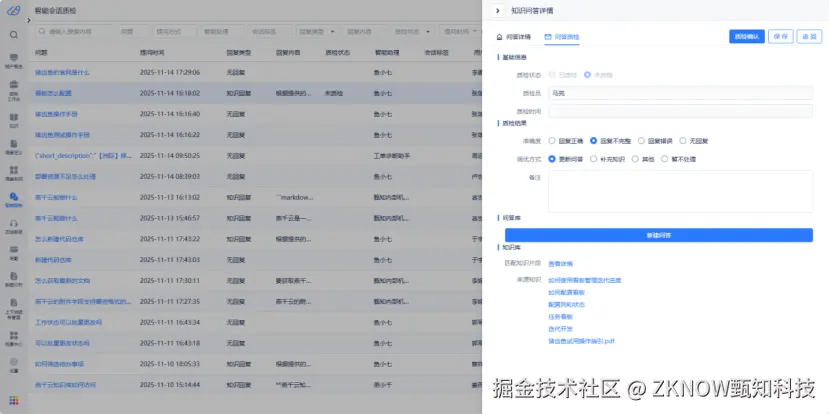The width and height of the screenshot is (829, 414).
Task: Click the 保存 button
Action: (781, 36)
